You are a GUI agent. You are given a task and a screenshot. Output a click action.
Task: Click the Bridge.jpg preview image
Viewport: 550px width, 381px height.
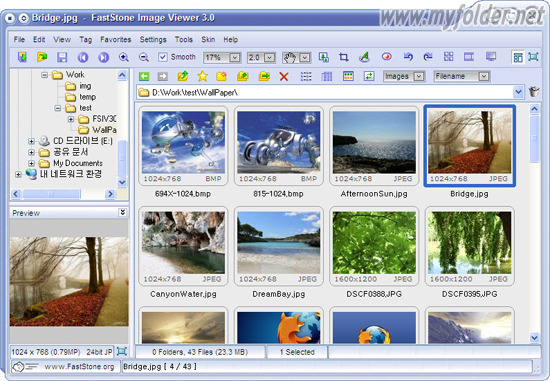click(69, 281)
